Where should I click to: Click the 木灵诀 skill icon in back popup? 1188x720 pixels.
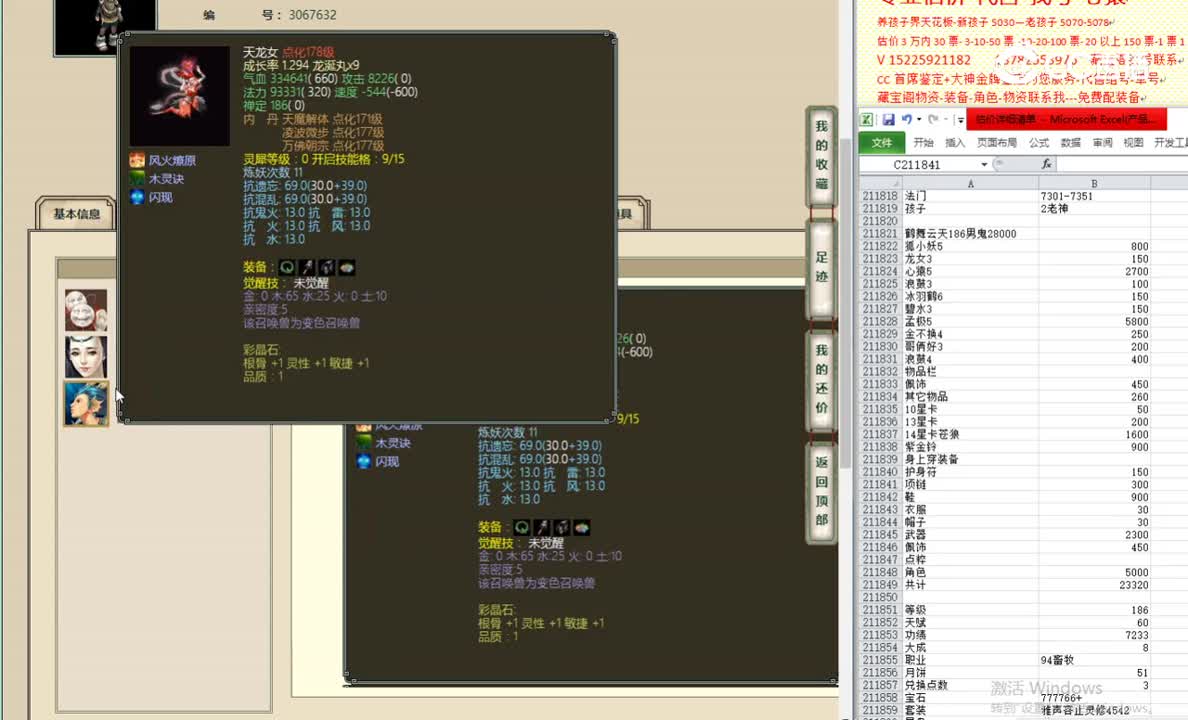(x=364, y=443)
